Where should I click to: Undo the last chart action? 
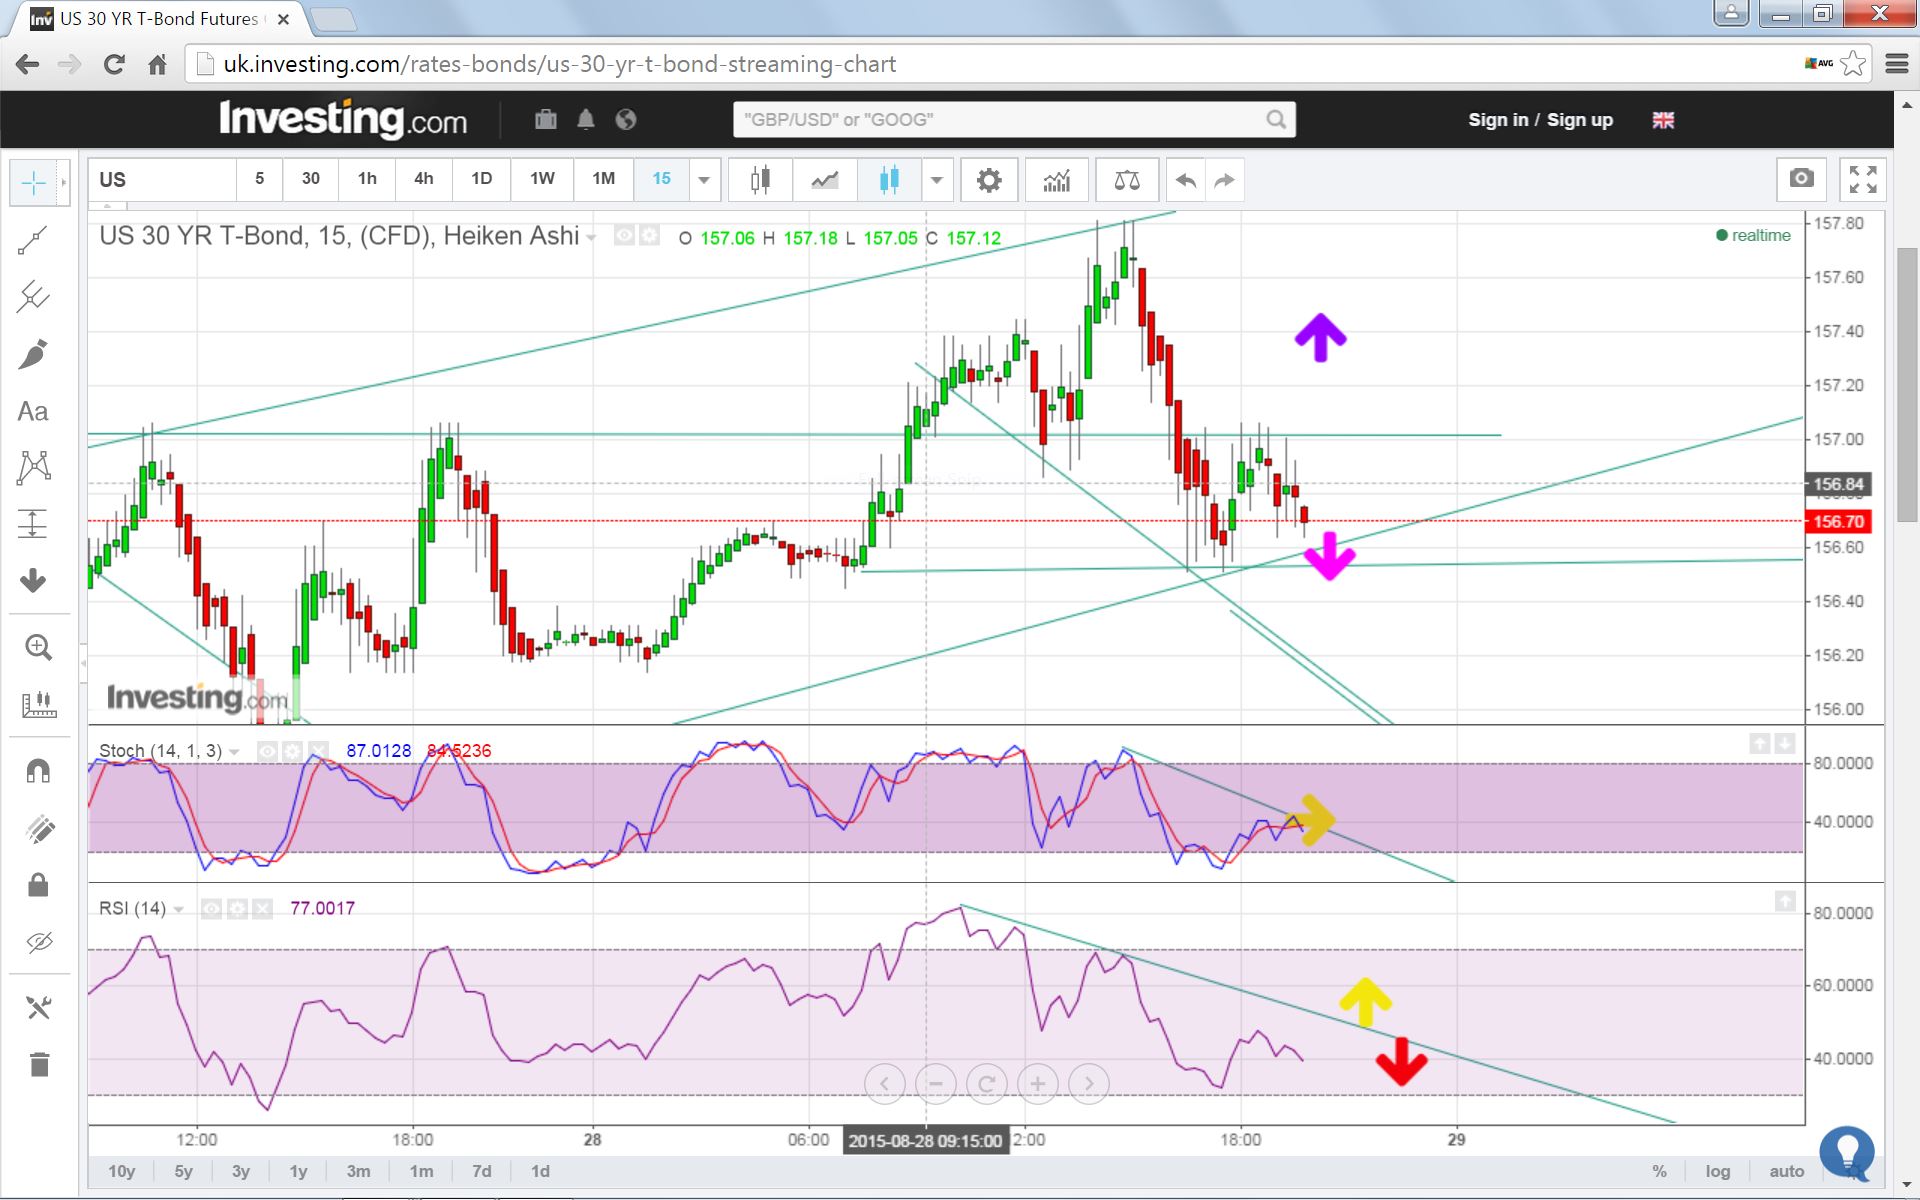[x=1186, y=180]
